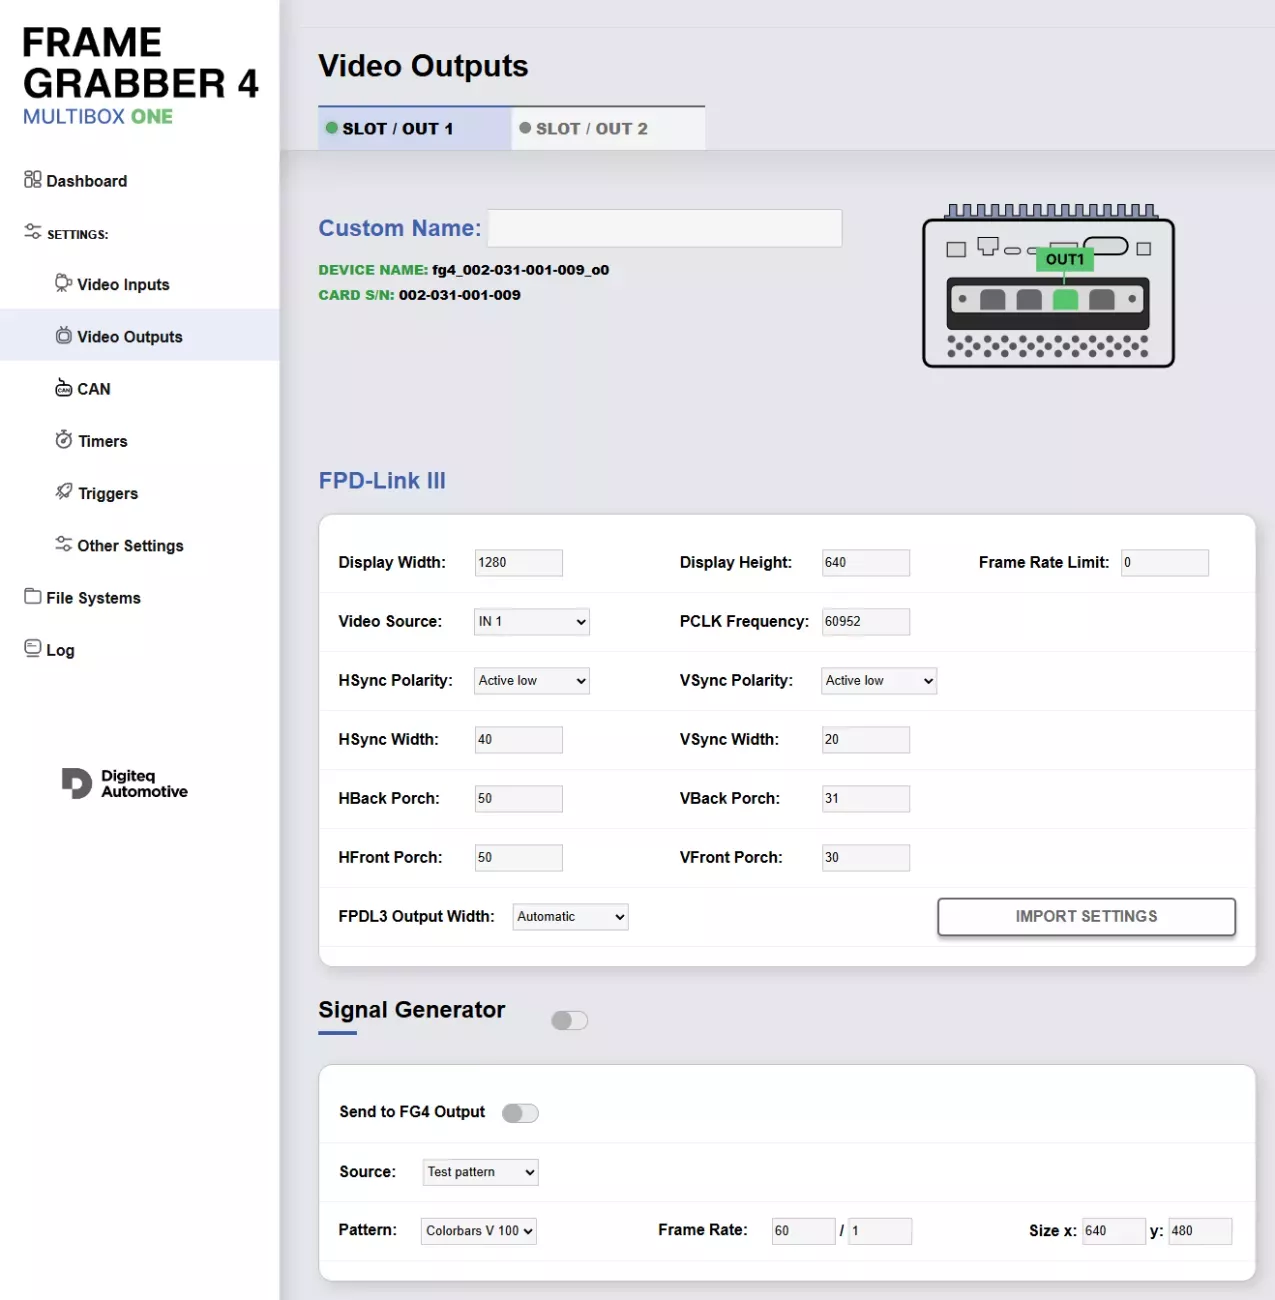
Task: Click the Timers stopwatch icon
Action: pos(63,440)
